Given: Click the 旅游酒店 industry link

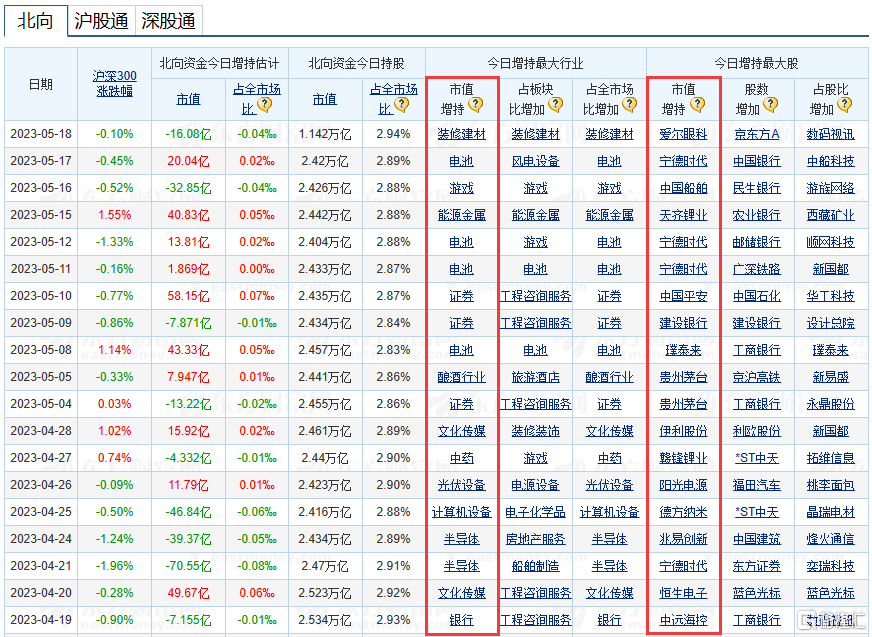Looking at the screenshot, I should pos(536,377).
